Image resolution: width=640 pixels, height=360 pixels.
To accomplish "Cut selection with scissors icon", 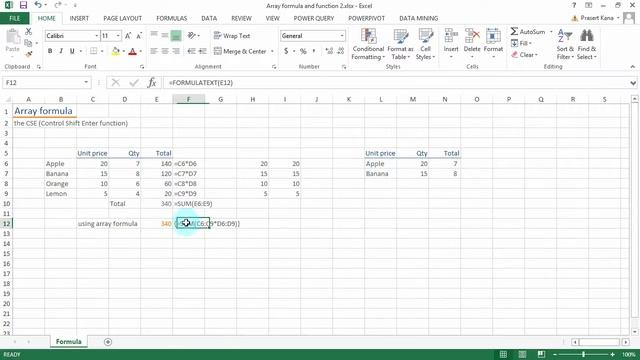I will 28,31.
